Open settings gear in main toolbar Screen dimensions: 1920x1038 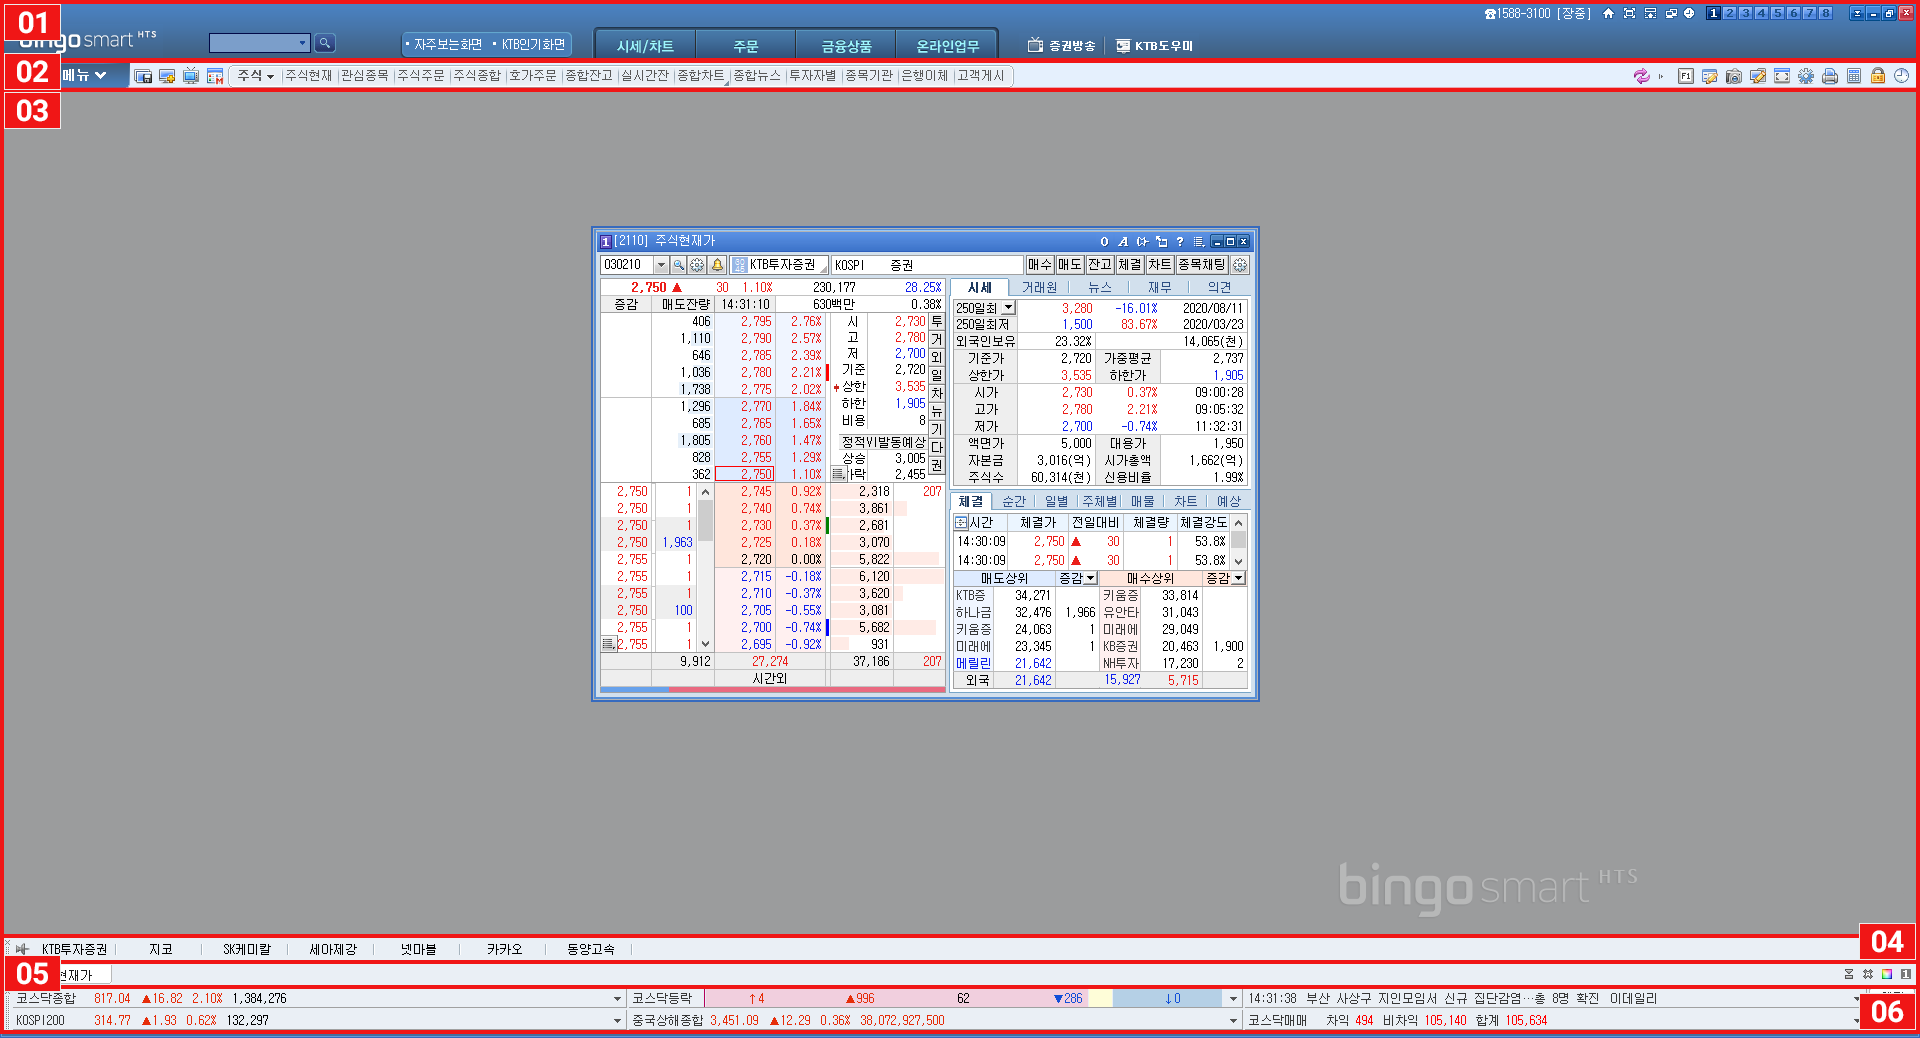(x=1806, y=76)
